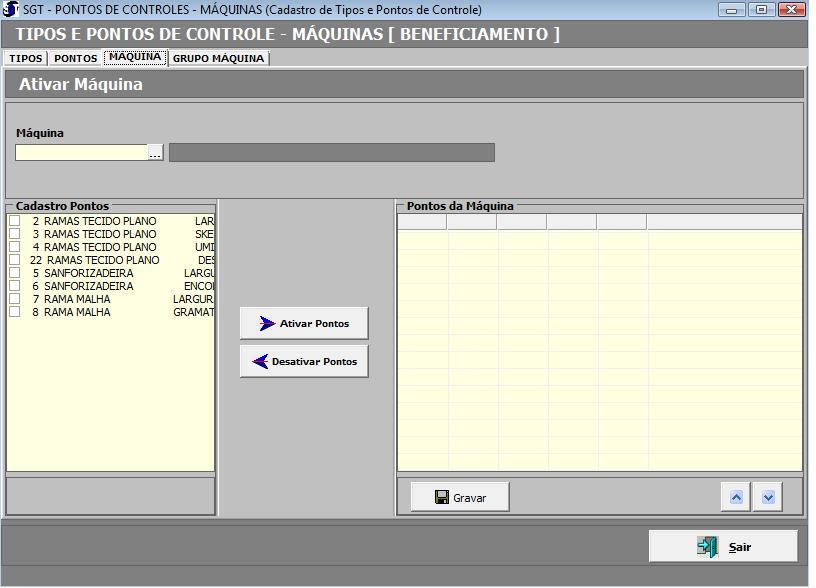Click Gravar floppy disk save button
The image size is (816, 588).
tap(460, 497)
